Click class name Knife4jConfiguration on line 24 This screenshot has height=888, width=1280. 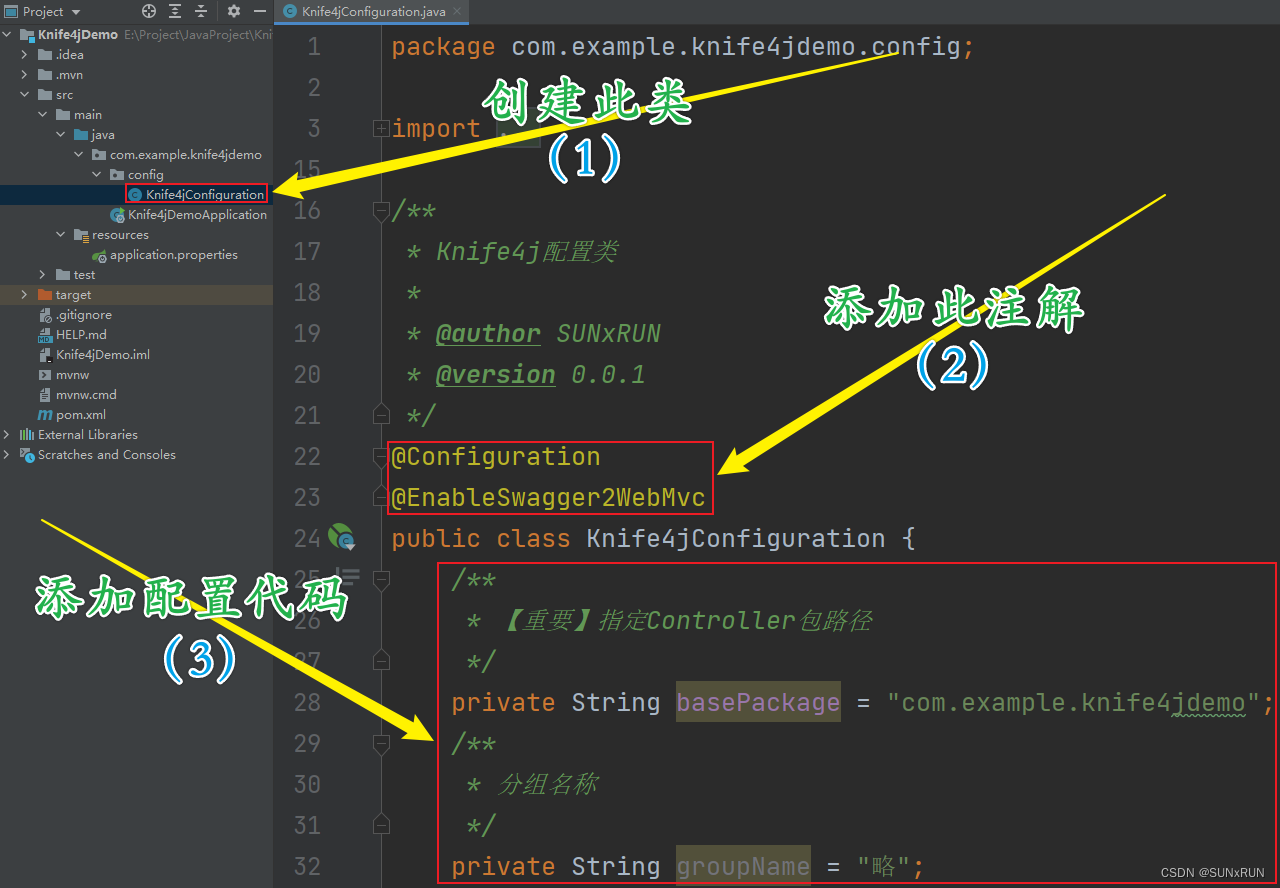[x=736, y=538]
